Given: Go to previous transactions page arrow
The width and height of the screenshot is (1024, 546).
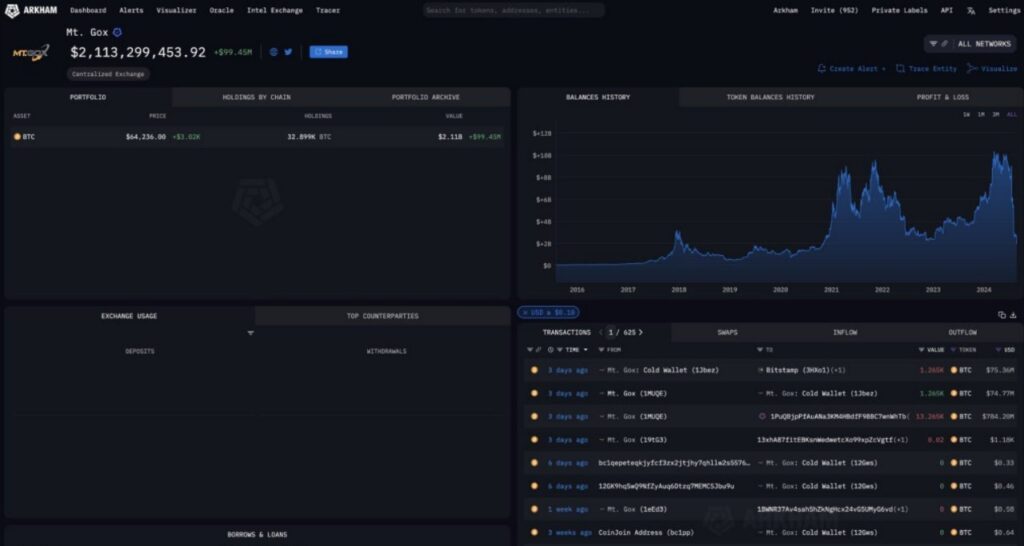Looking at the screenshot, I should pos(601,332).
